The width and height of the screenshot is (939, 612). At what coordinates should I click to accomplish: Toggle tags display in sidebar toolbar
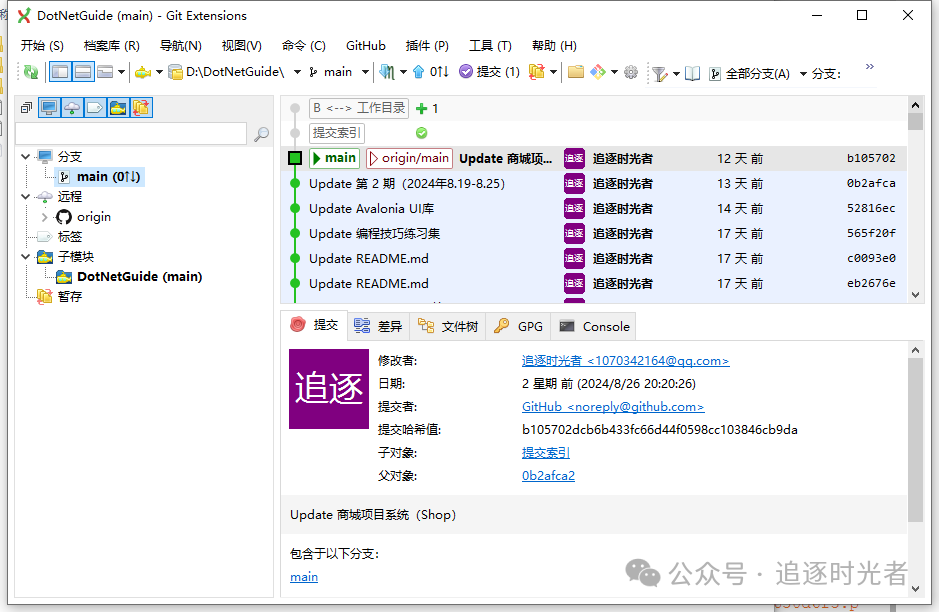pyautogui.click(x=95, y=107)
